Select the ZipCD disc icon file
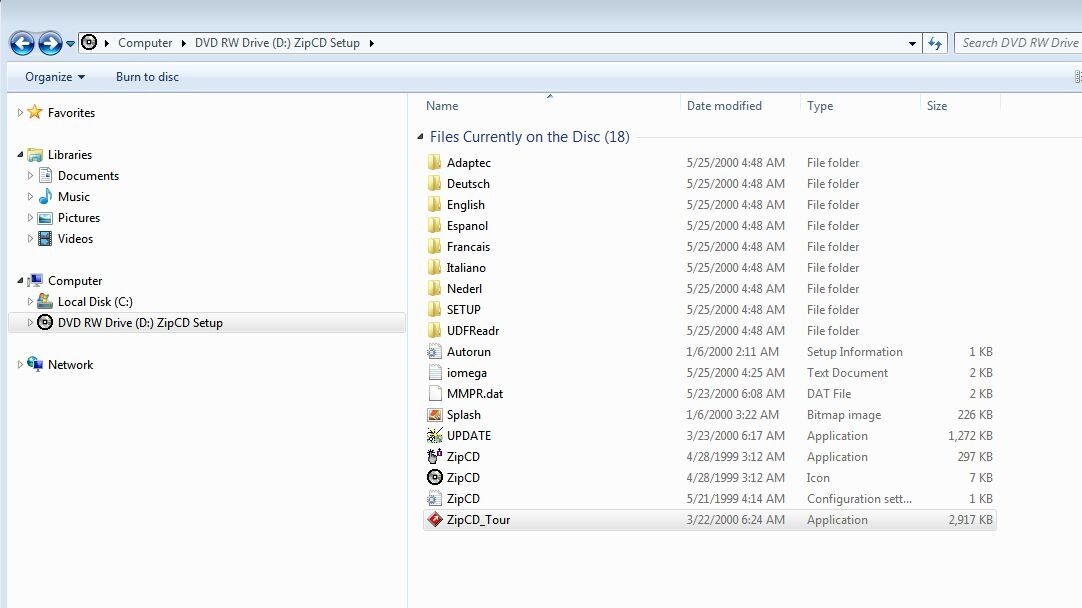Screen dimensions: 1082x608 435,478
